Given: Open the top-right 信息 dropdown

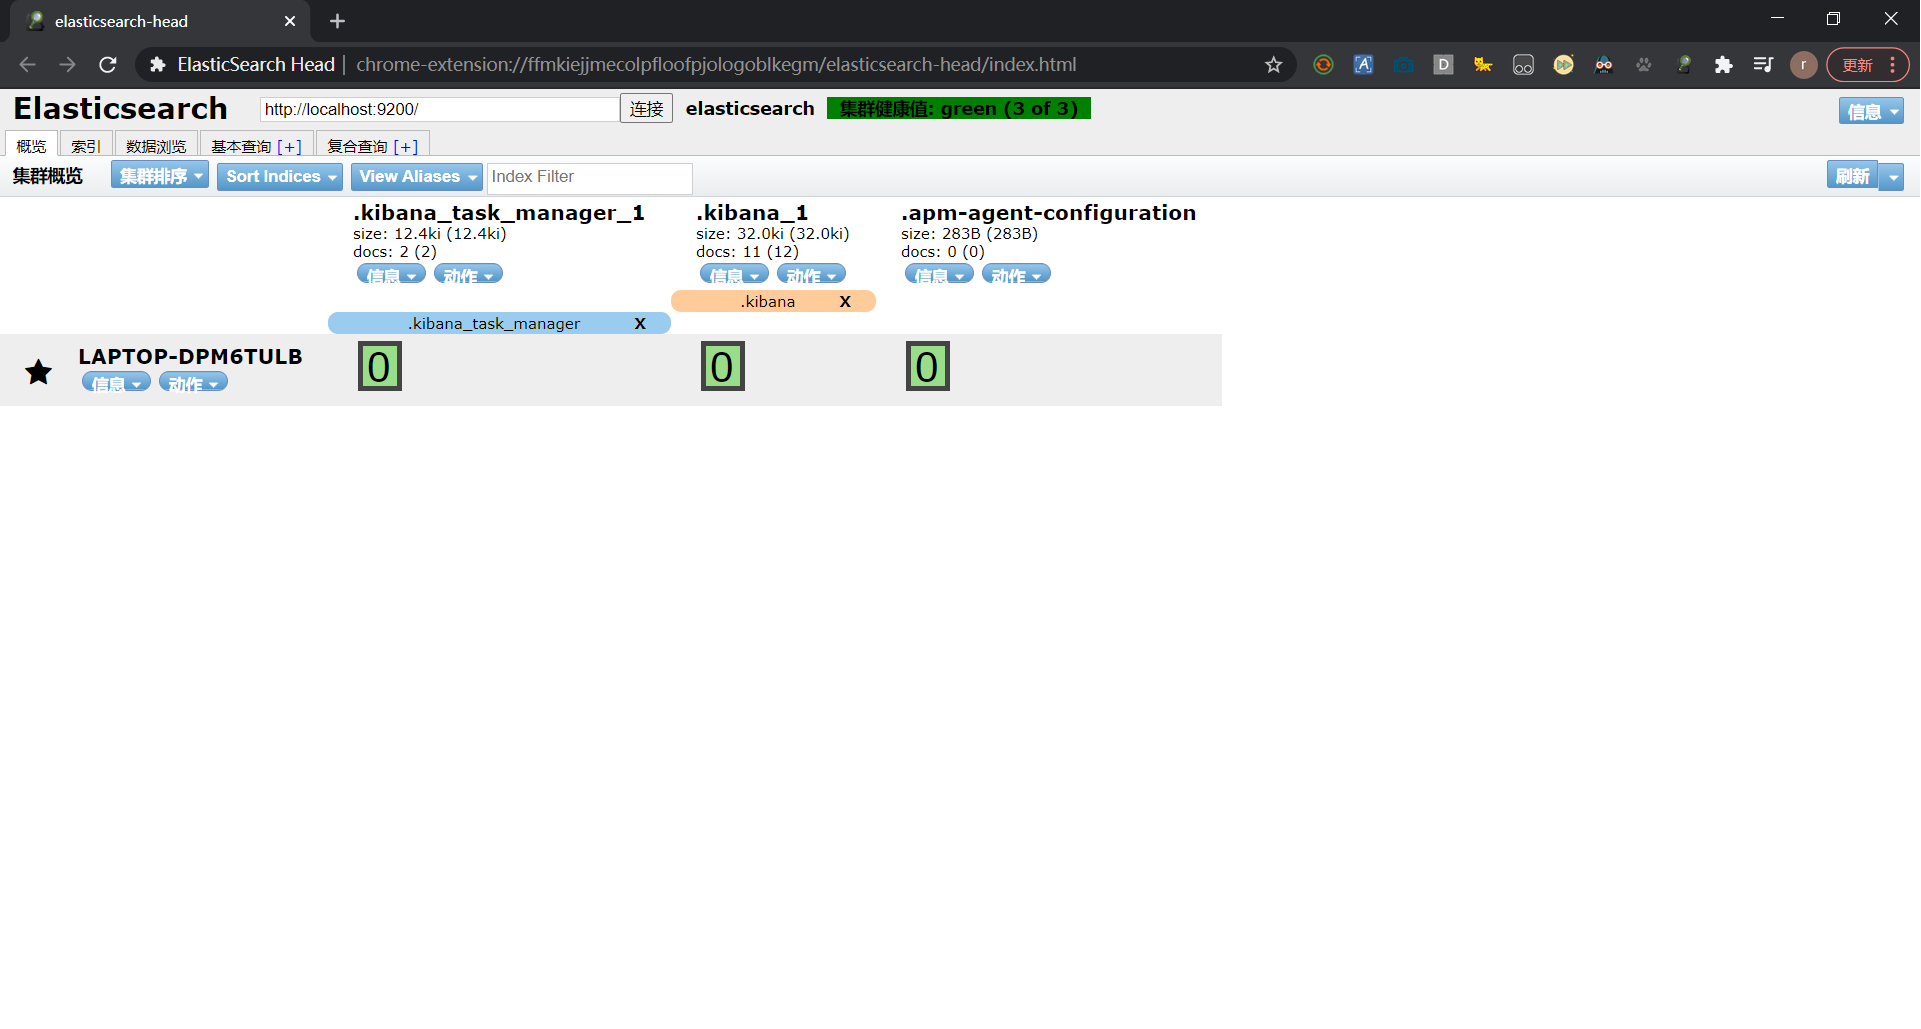Looking at the screenshot, I should [x=1870, y=111].
